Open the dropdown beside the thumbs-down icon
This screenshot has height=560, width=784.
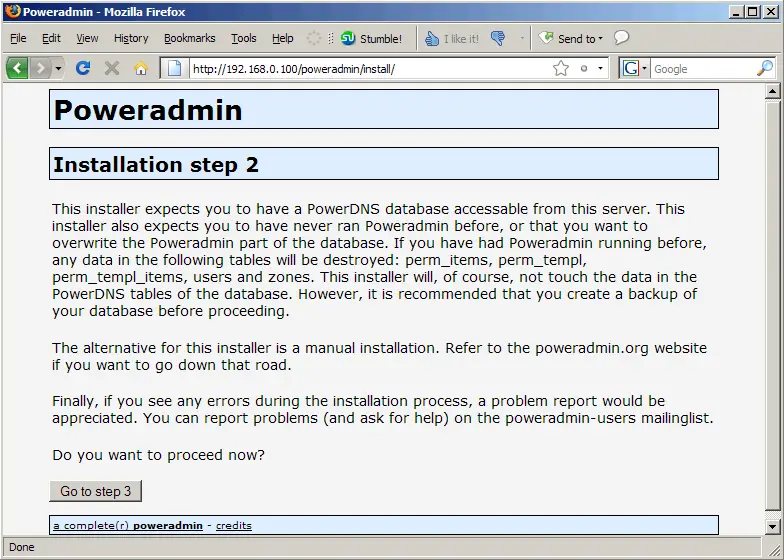[x=522, y=38]
